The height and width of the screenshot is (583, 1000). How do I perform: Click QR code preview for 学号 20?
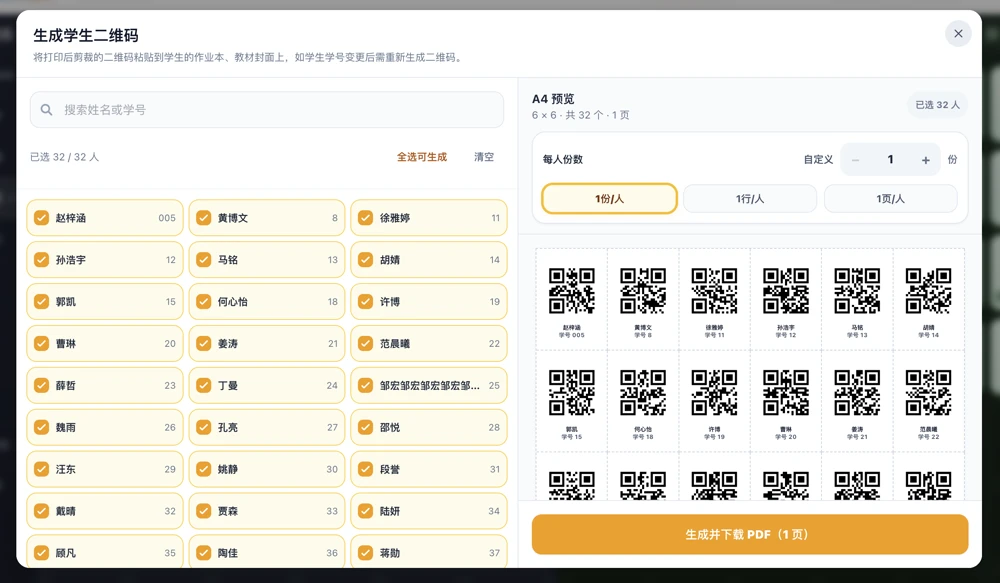[786, 392]
